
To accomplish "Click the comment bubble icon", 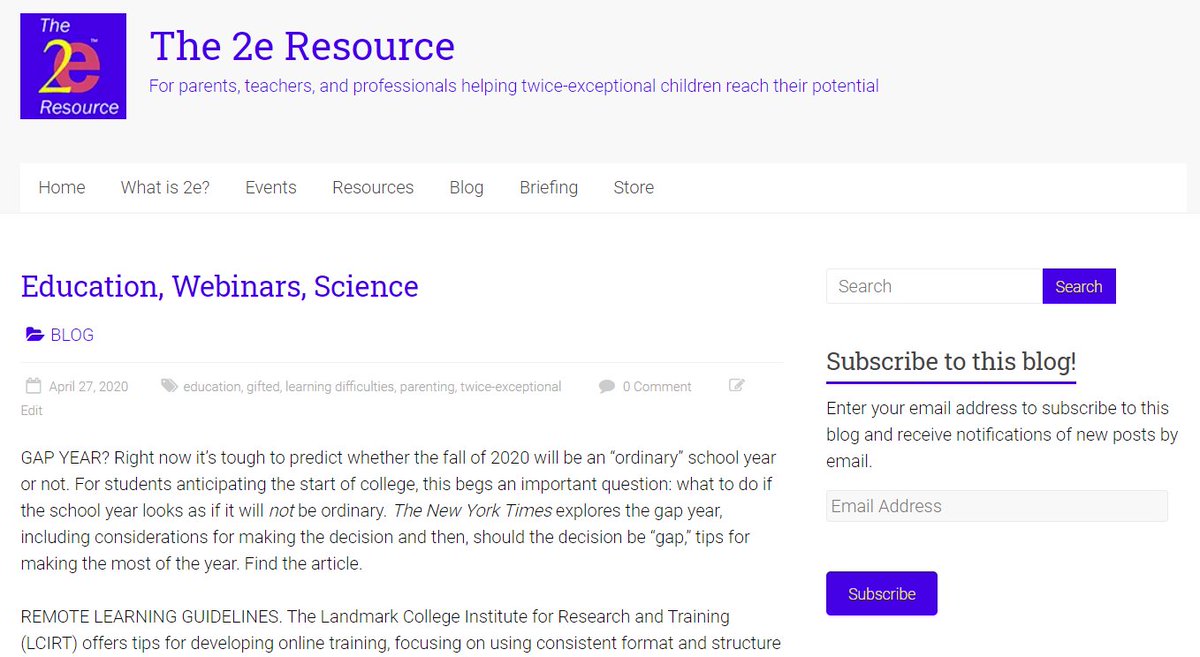I will pos(607,386).
